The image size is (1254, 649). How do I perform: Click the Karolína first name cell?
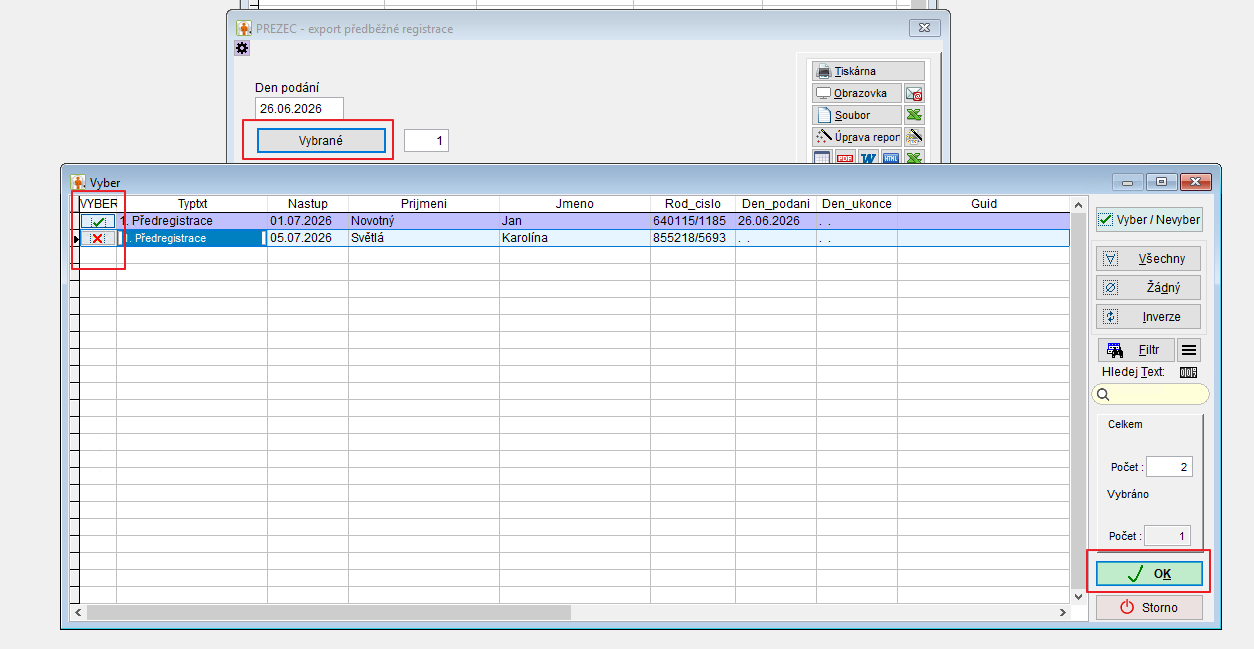575,238
